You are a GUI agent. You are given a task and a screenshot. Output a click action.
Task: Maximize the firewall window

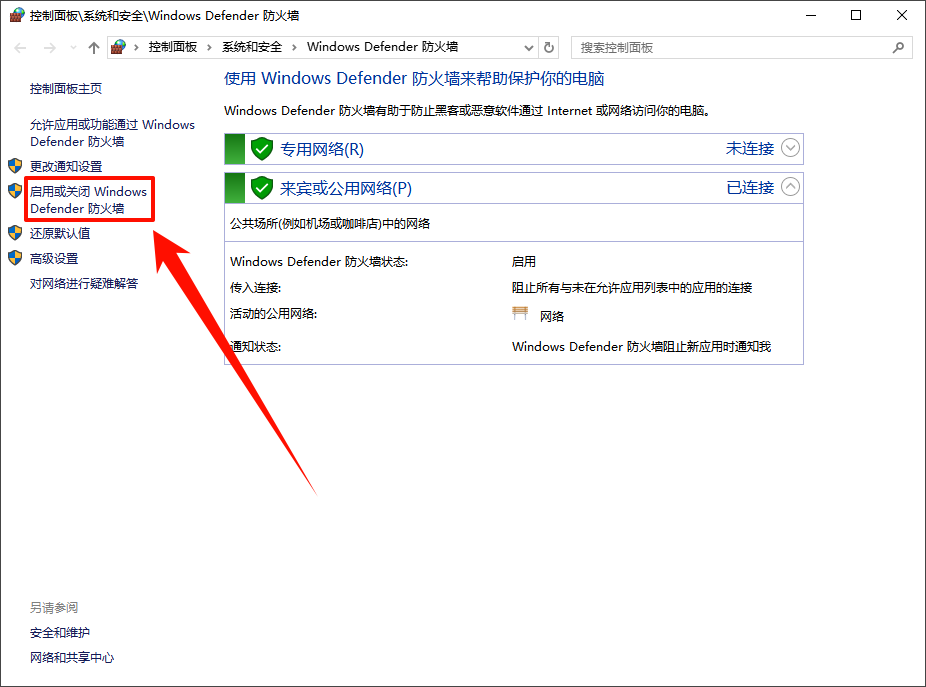pos(856,15)
